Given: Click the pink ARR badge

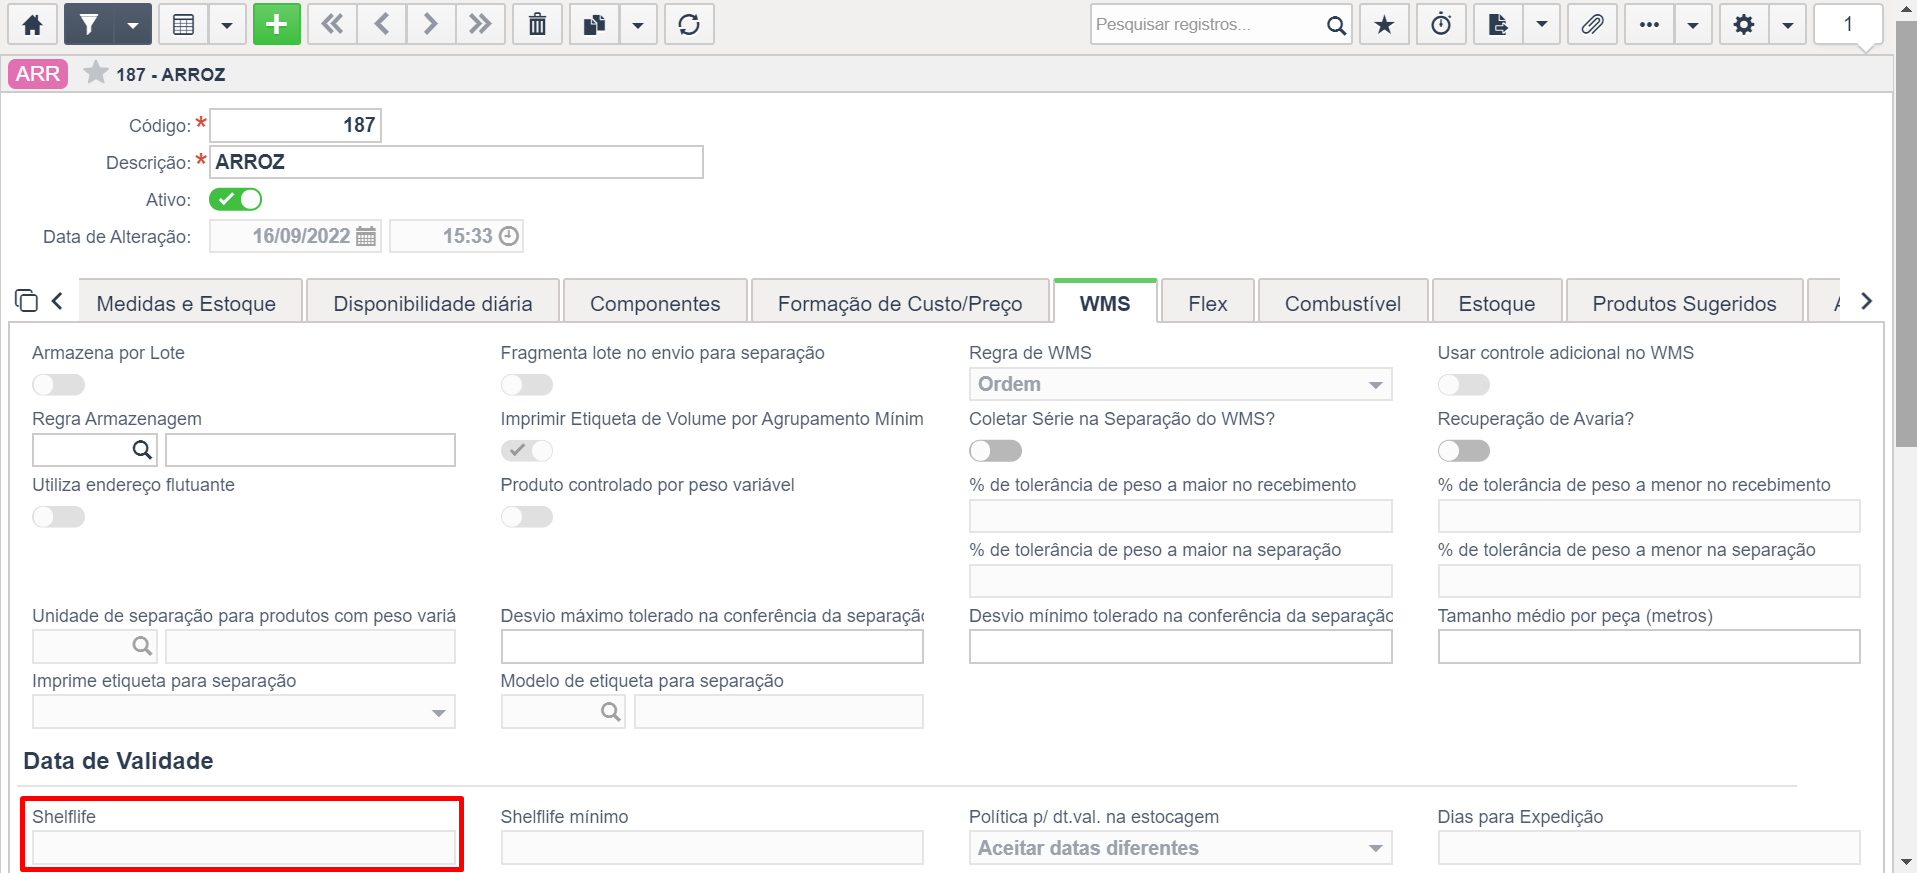Looking at the screenshot, I should coord(38,74).
